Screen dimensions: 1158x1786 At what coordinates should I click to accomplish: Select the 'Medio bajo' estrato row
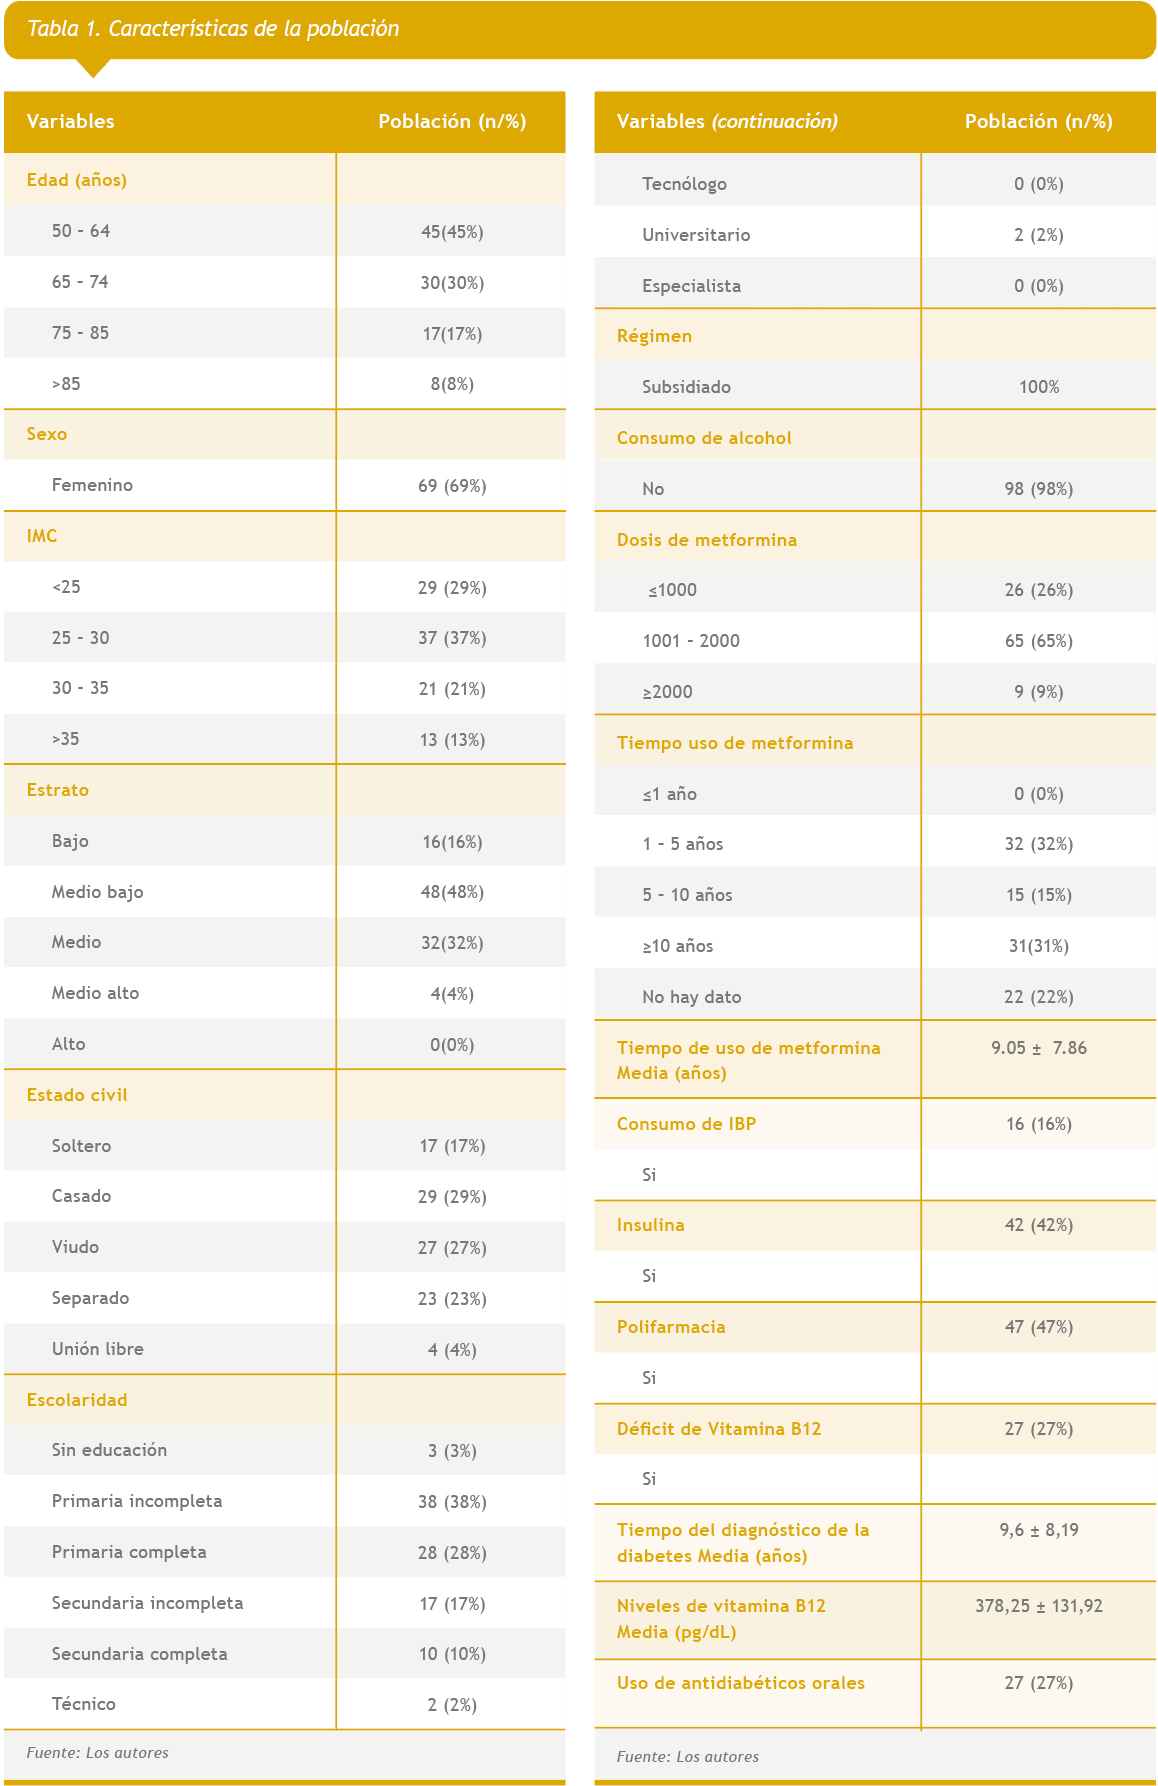(97, 892)
